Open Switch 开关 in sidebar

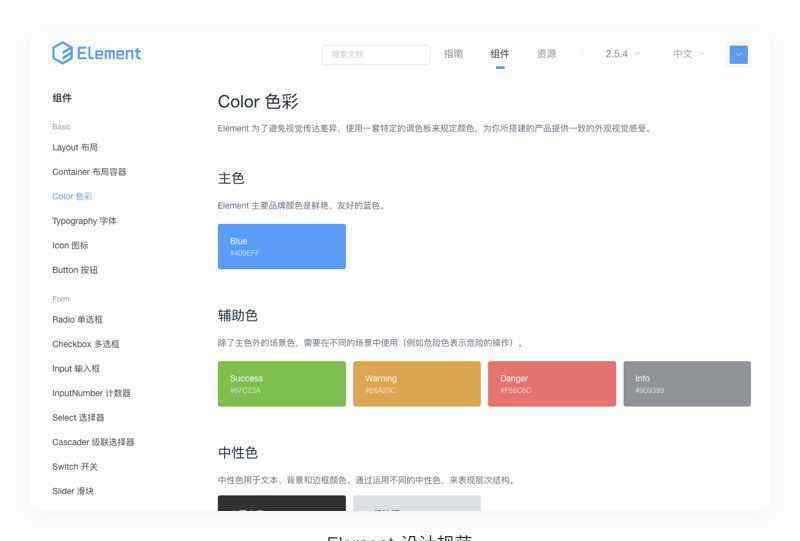[x=75, y=466]
